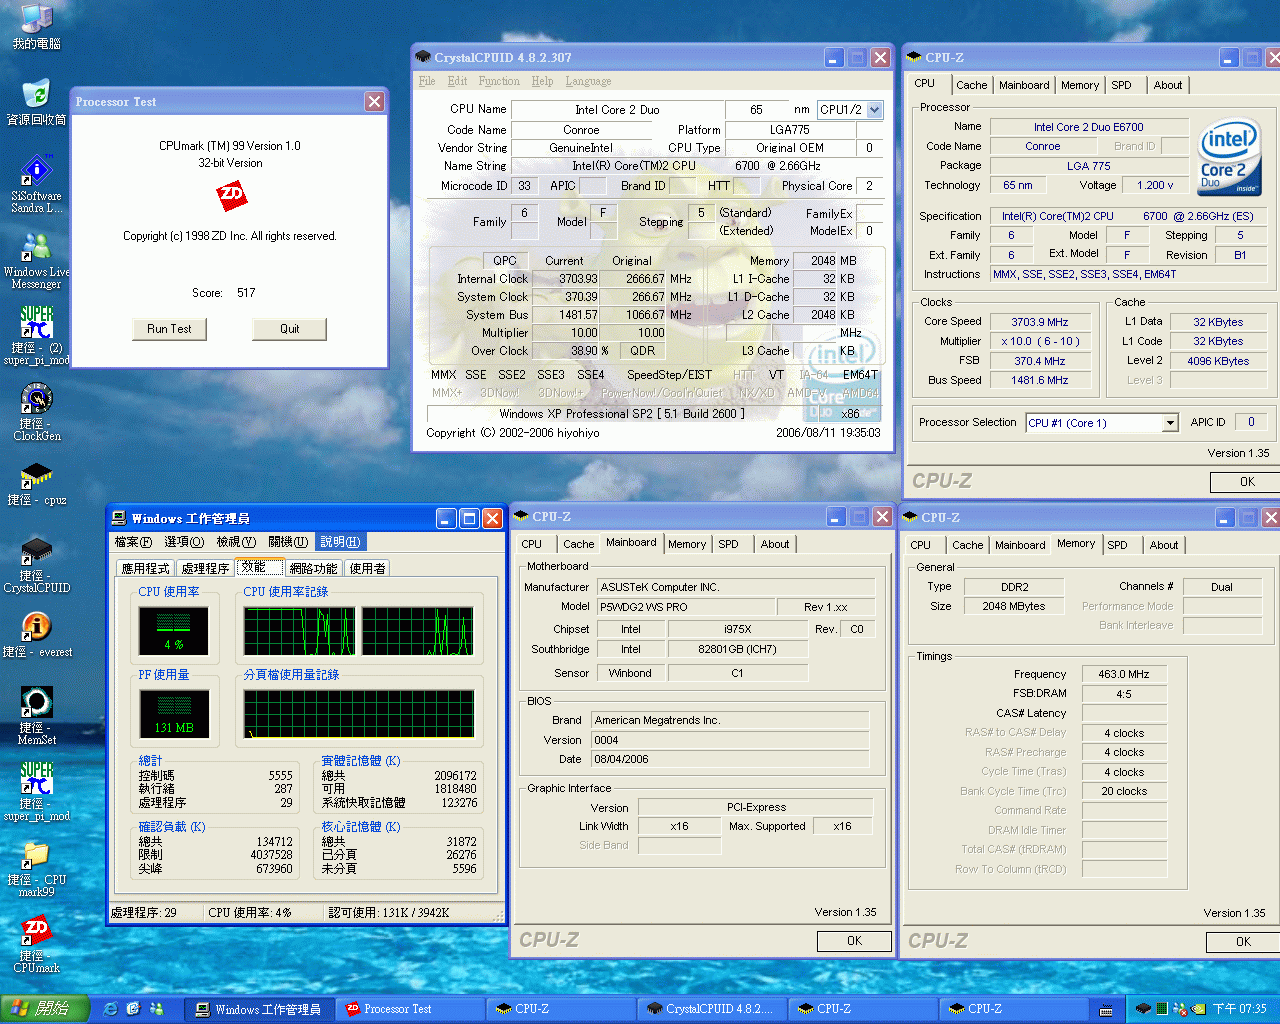This screenshot has height=1024, width=1280.
Task: Select the Windows Live Messenger desktop icon
Action: coord(36,261)
